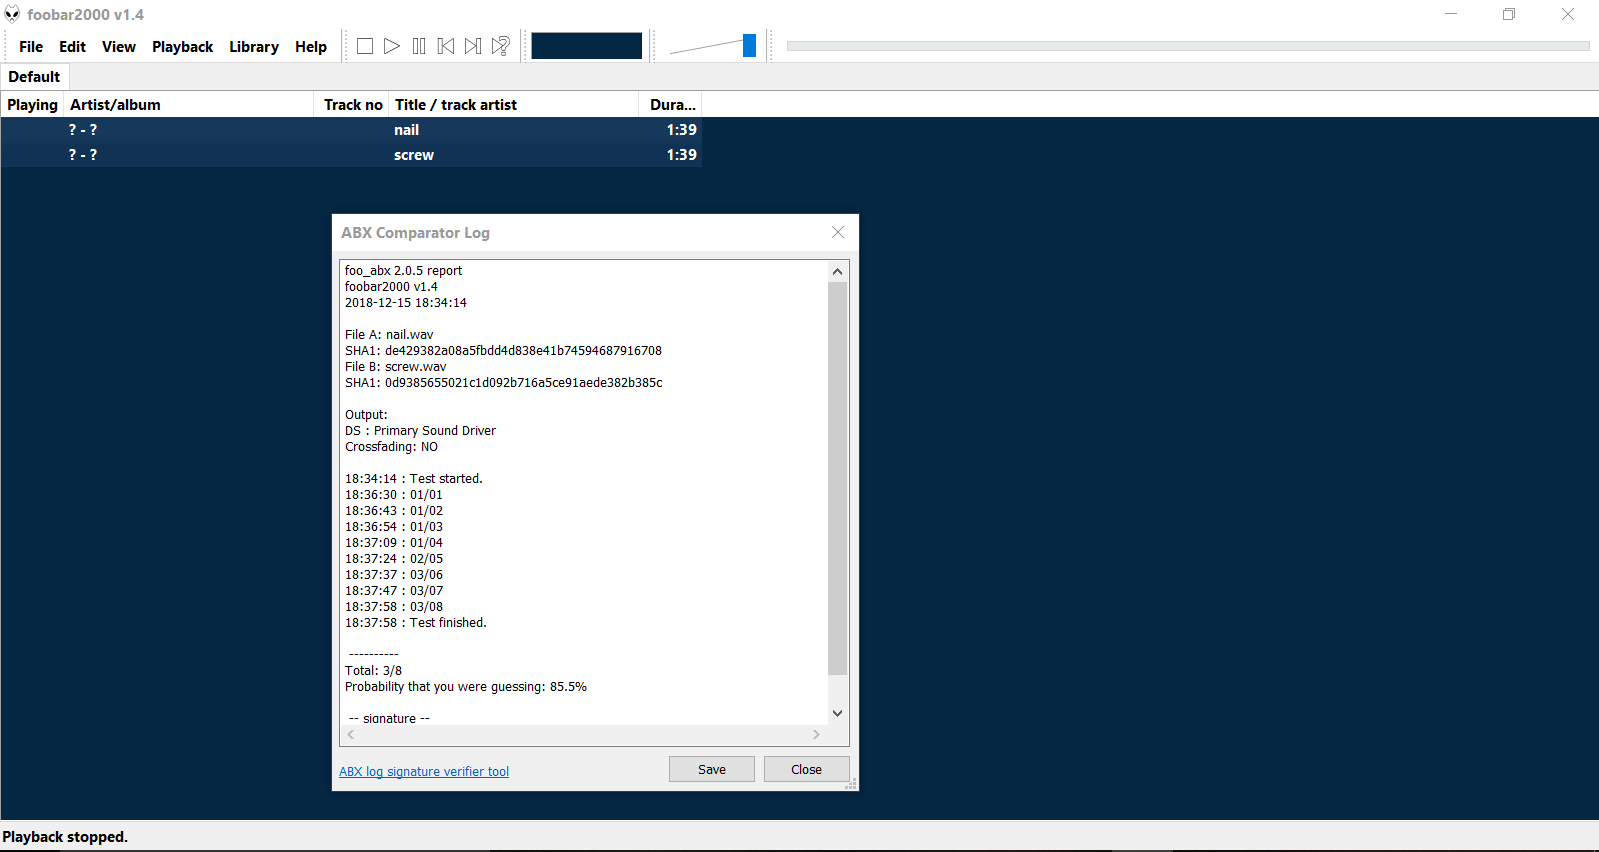This screenshot has height=852, width=1599.
Task: Click the 'Probability that you were guessing: 85.5%' line
Action: click(466, 687)
